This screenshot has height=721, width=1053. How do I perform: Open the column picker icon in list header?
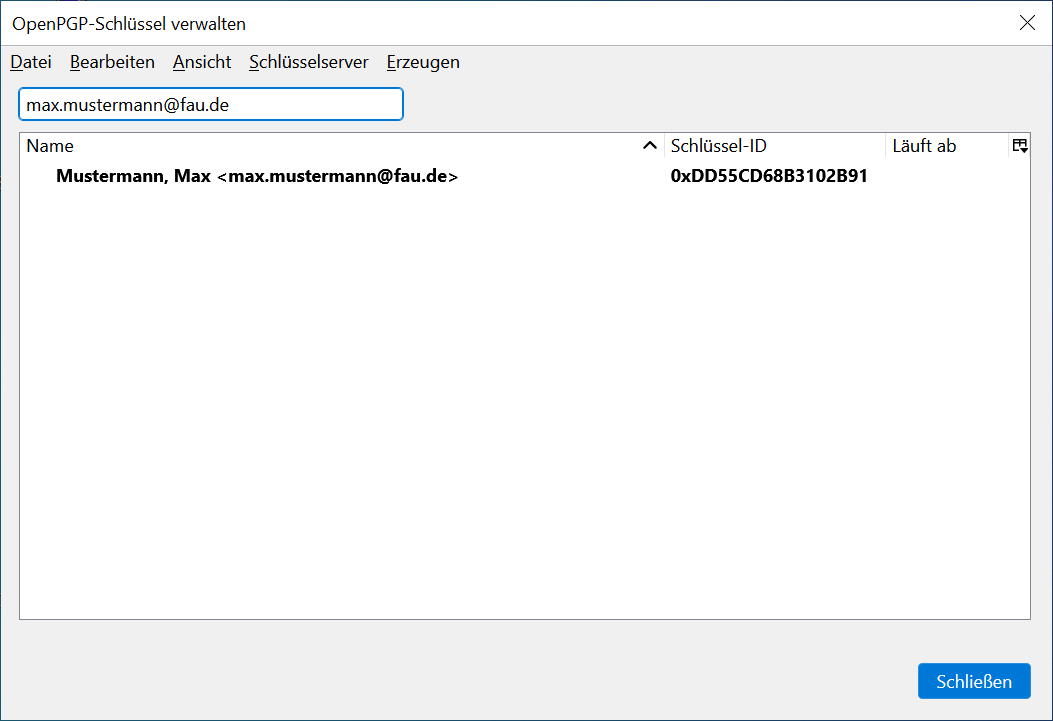pyautogui.click(x=1019, y=146)
